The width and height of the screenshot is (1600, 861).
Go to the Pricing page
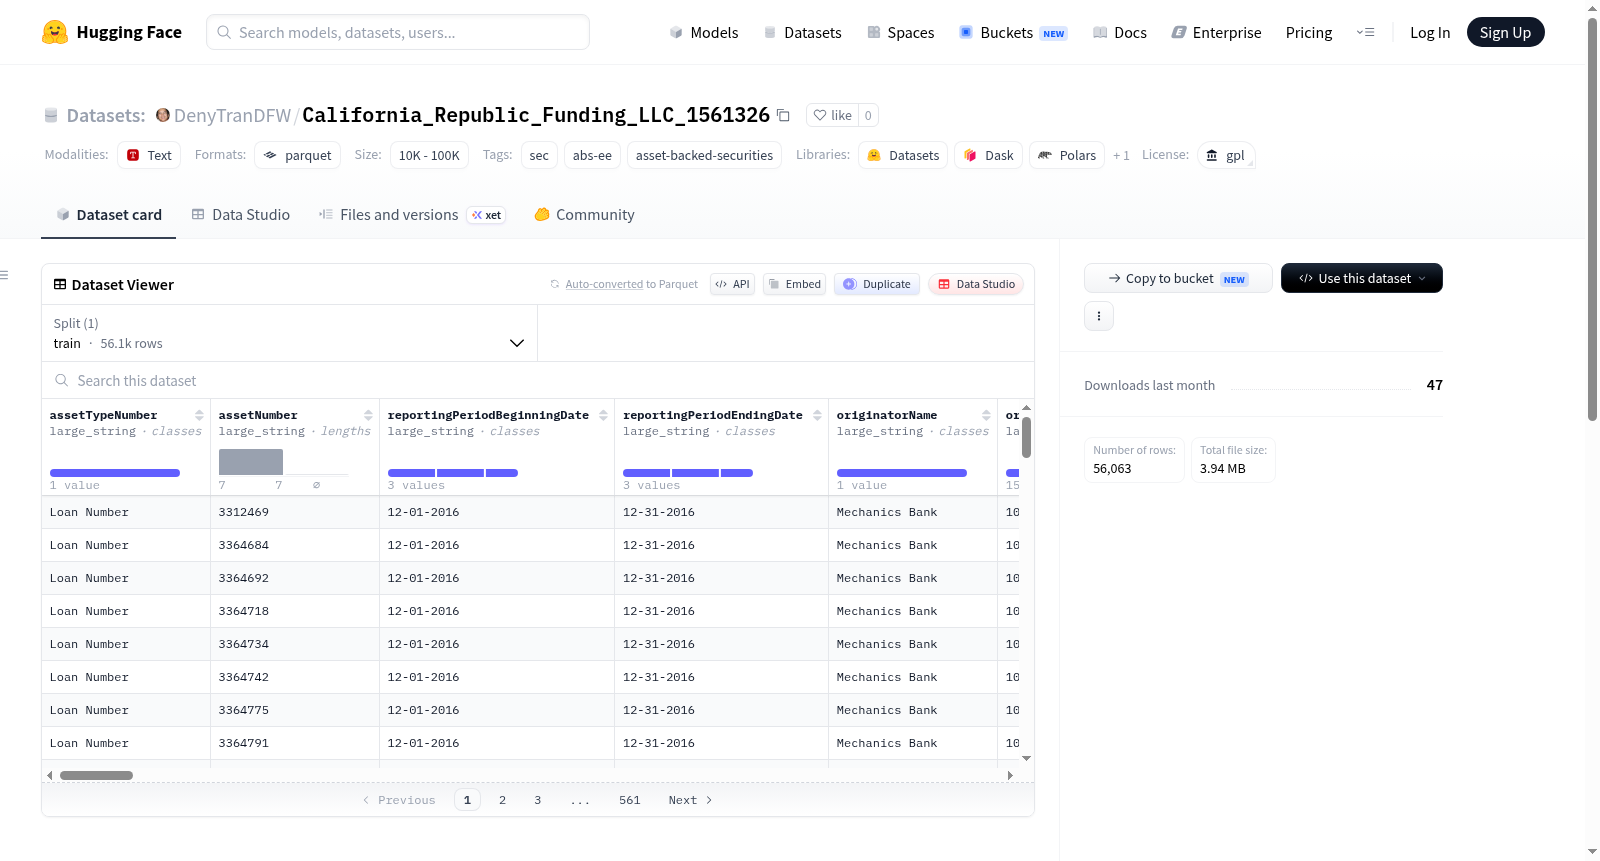click(1309, 32)
